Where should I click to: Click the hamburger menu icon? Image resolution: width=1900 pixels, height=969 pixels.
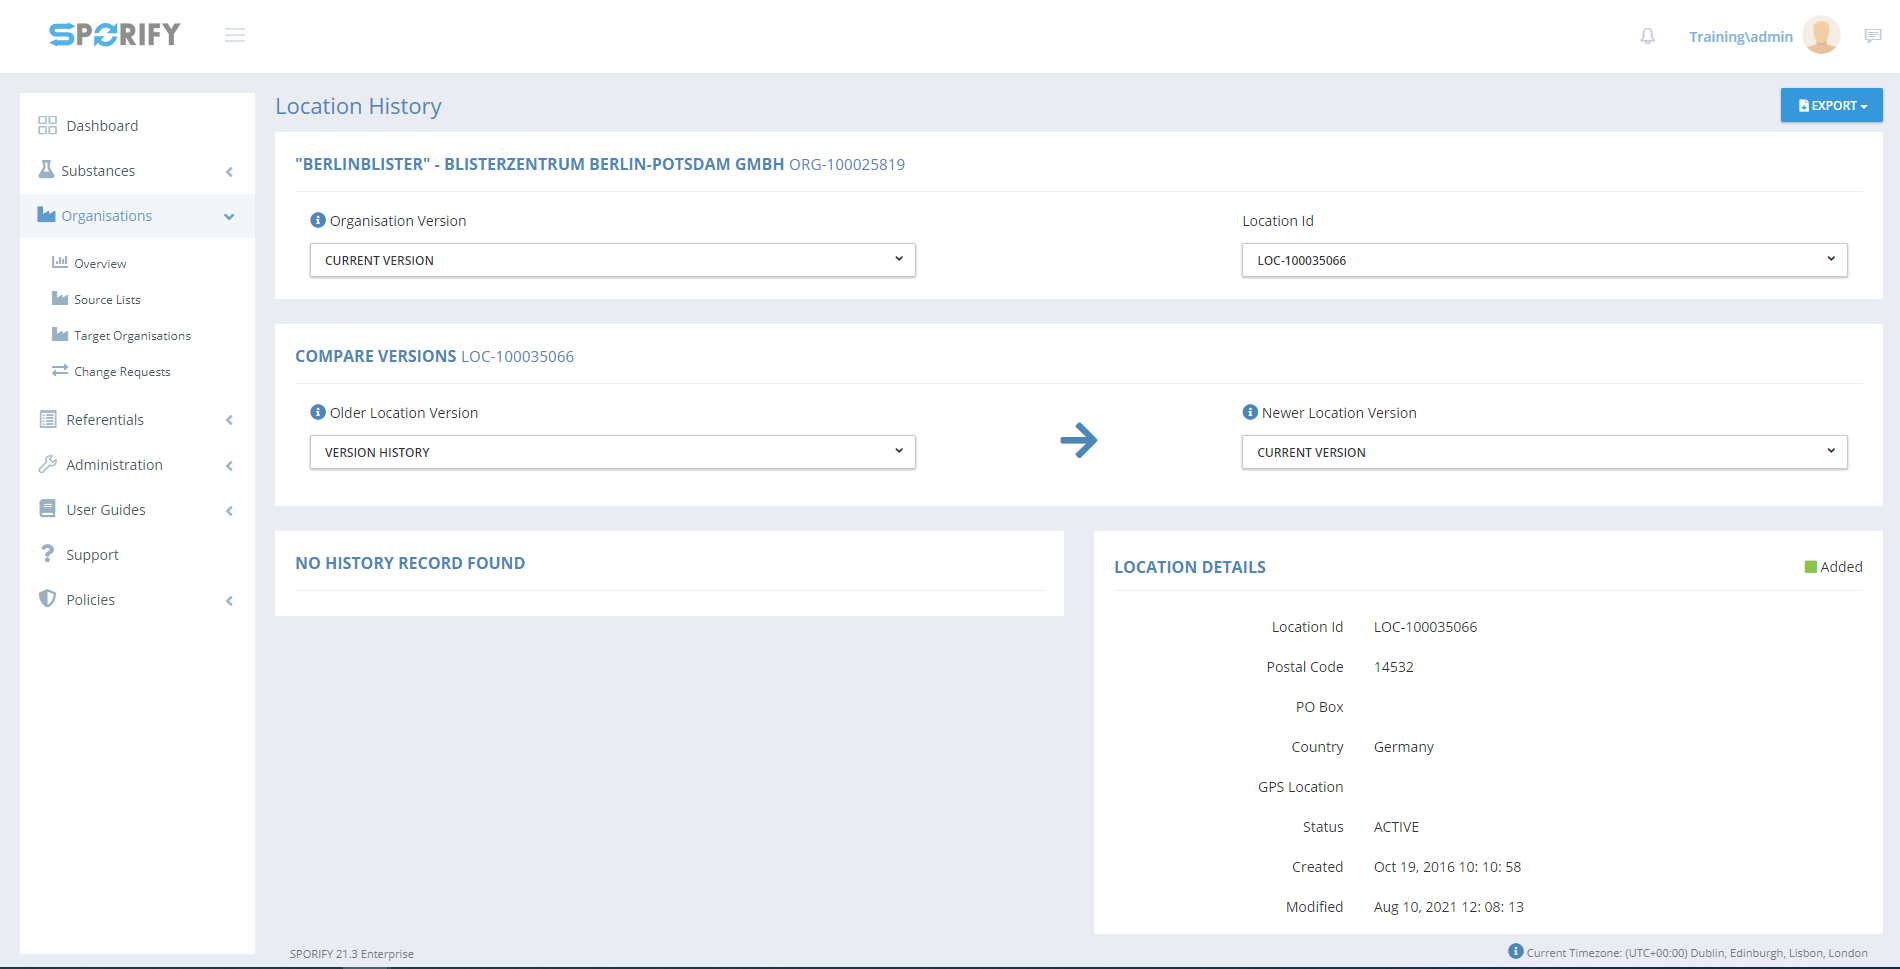pos(235,36)
